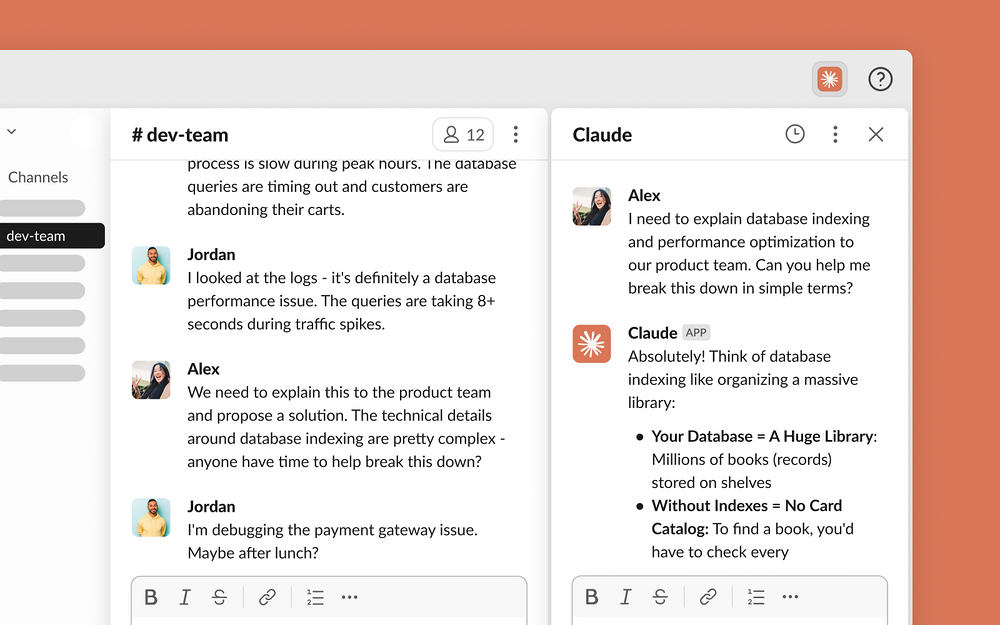The height and width of the screenshot is (625, 1000).
Task: Click Alex's avatar in dev-team channel
Action: (x=151, y=380)
